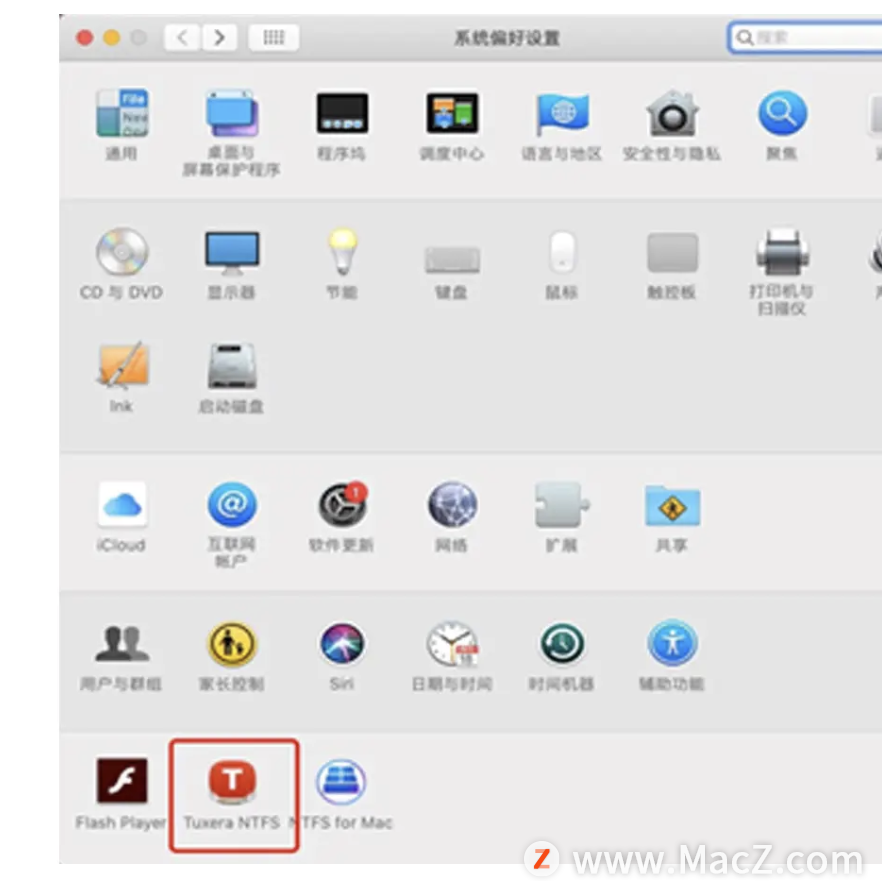882x886 pixels.
Task: Open Mission Control (调度中心) pane
Action: 452,113
